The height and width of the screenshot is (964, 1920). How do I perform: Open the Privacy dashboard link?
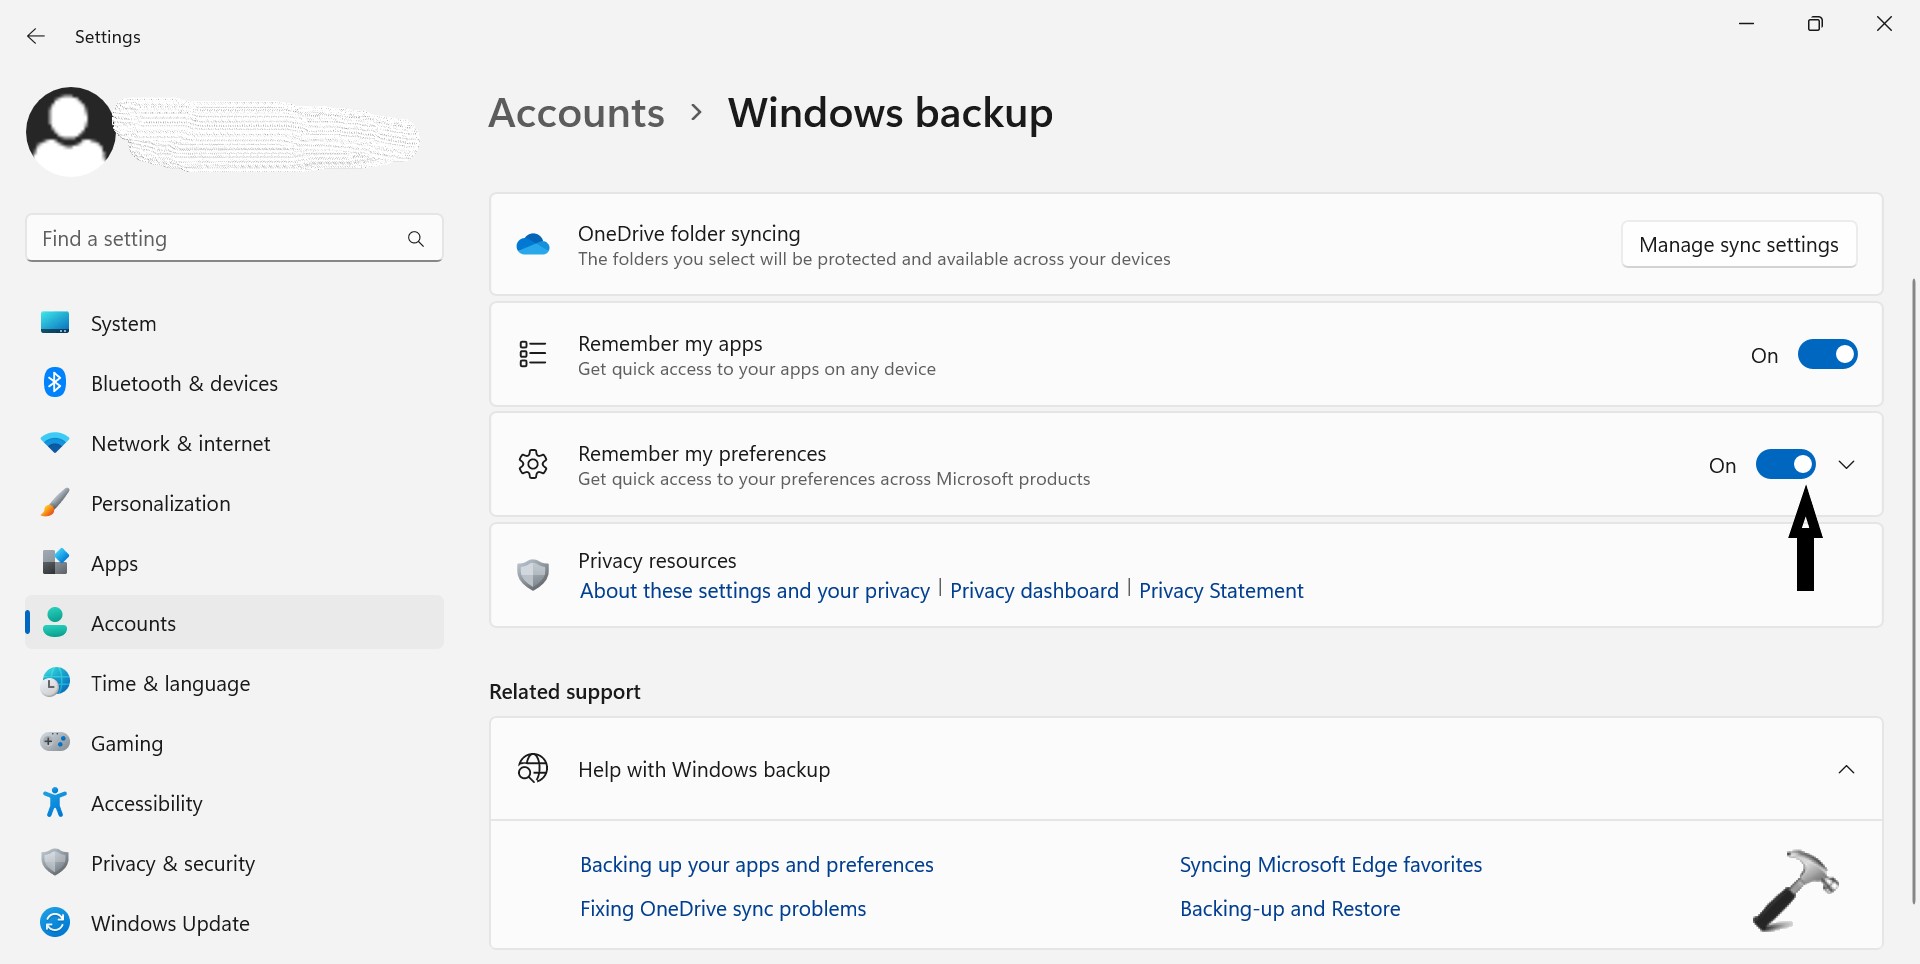coord(1034,591)
